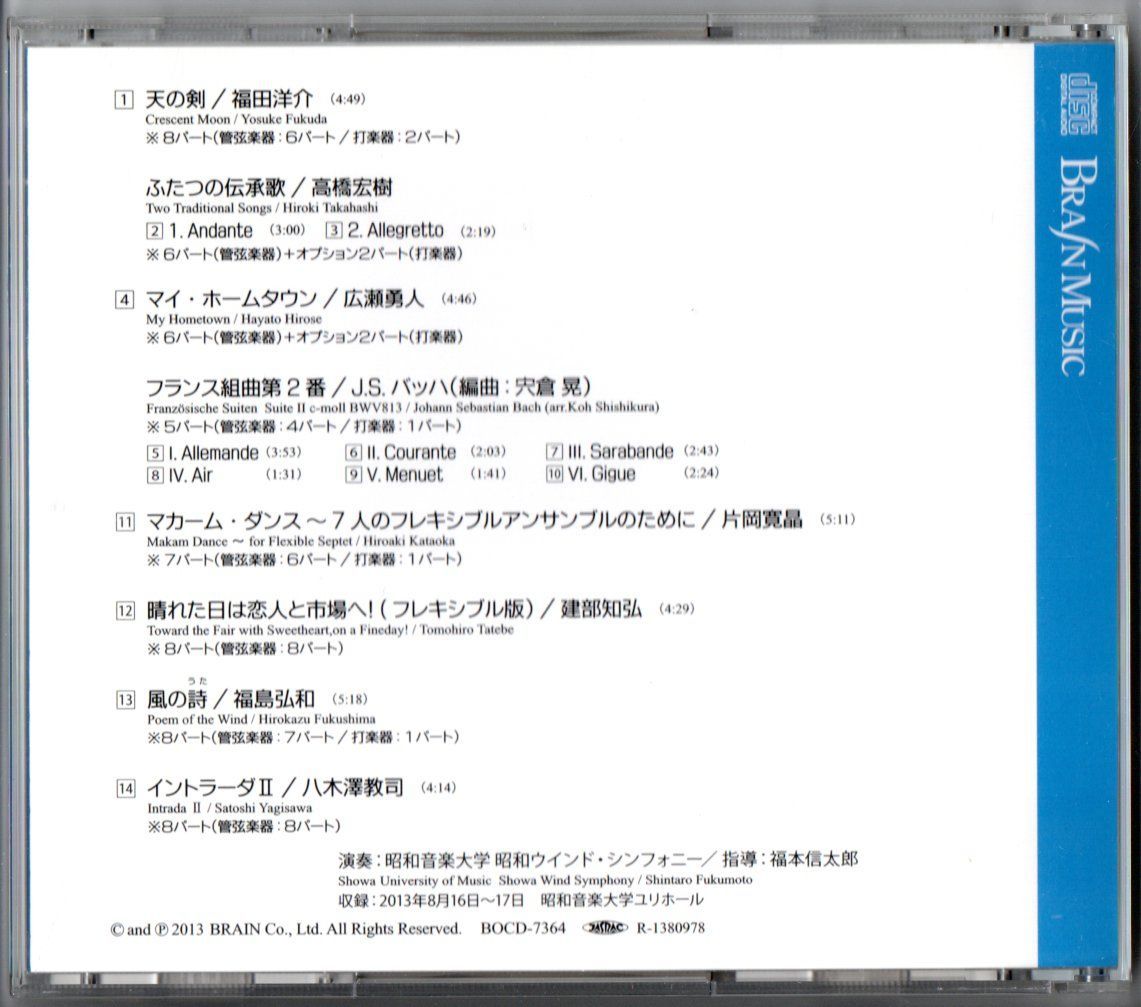1141x1007 pixels.
Task: Click the III. Sarabande track title
Action: pyautogui.click(x=620, y=451)
